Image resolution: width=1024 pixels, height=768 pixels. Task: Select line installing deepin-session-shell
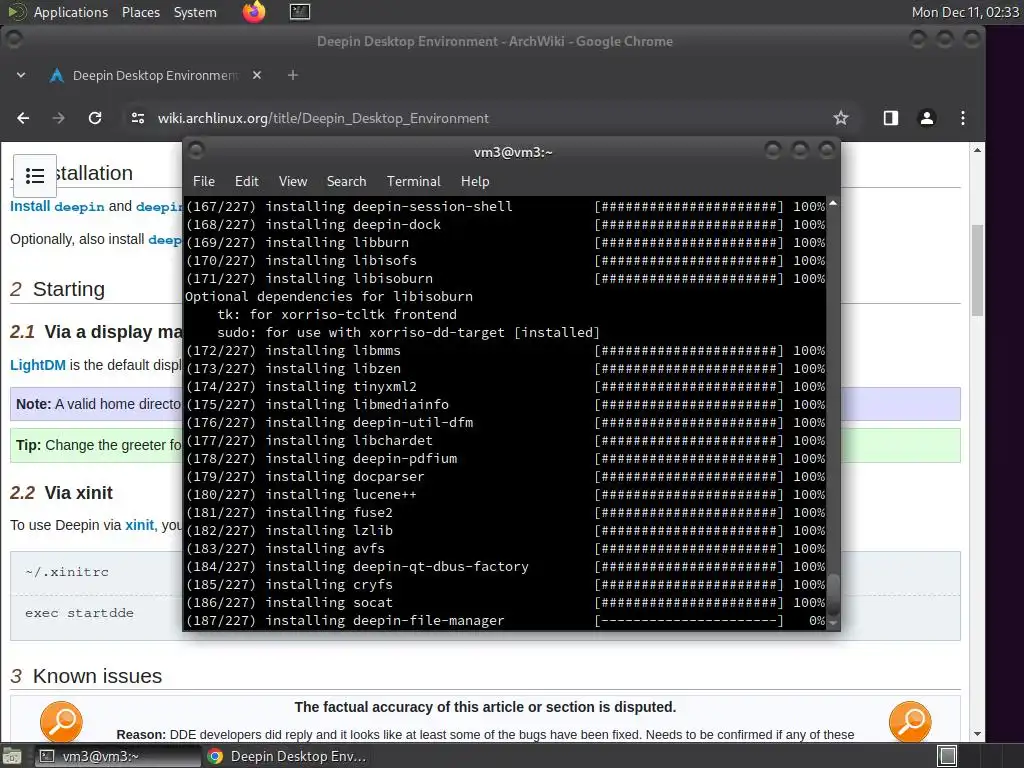point(505,206)
